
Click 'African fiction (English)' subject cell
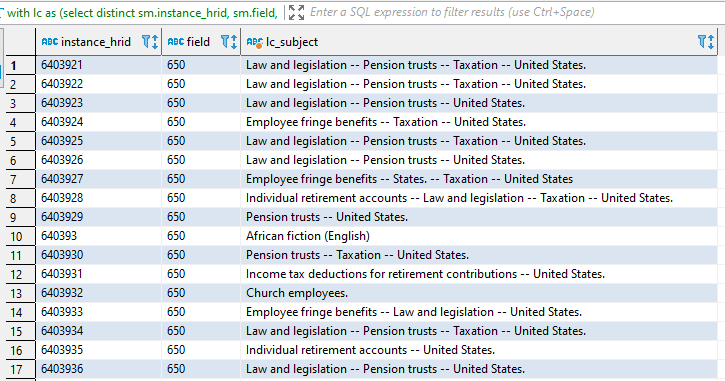[x=479, y=236]
